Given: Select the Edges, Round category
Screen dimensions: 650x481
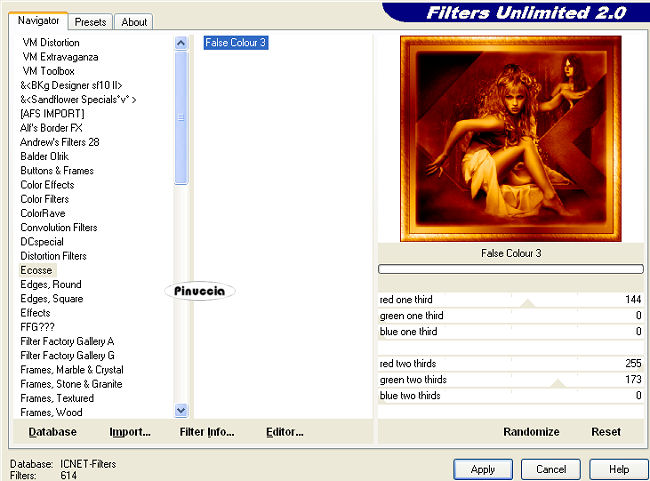Looking at the screenshot, I should [51, 284].
